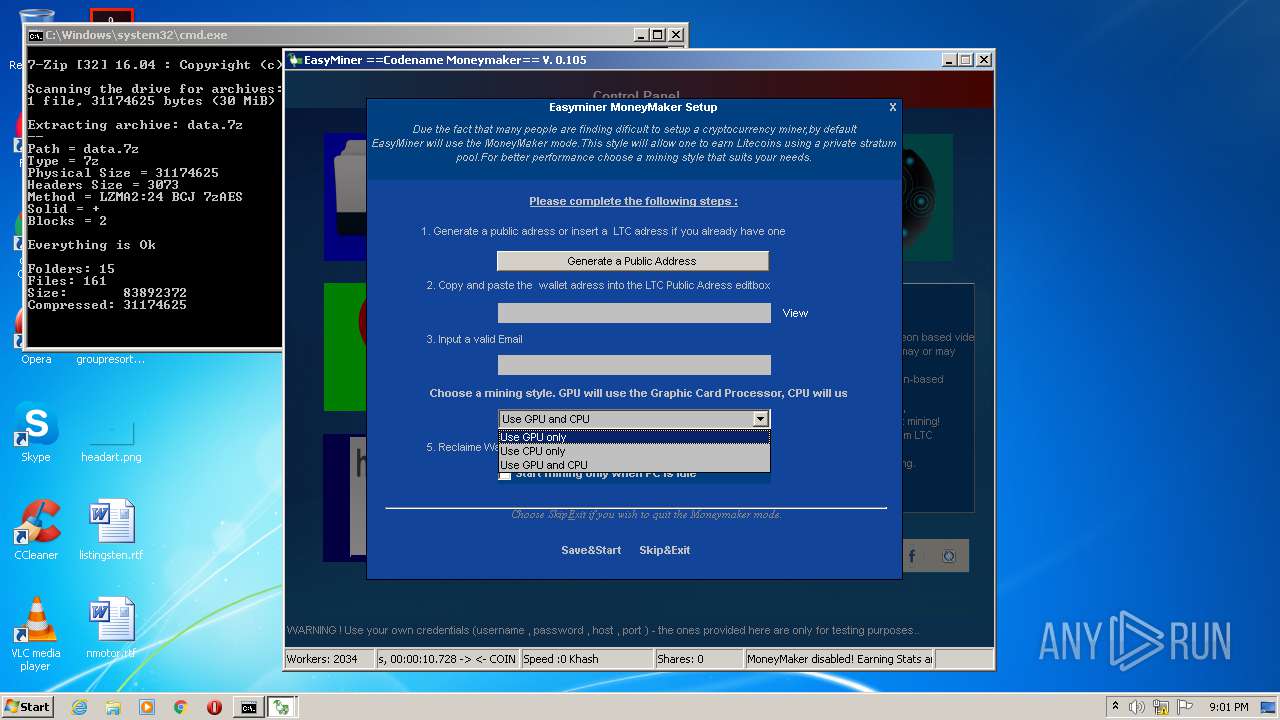
Task: Open Windows Explorer folder taskbar icon
Action: tap(113, 707)
